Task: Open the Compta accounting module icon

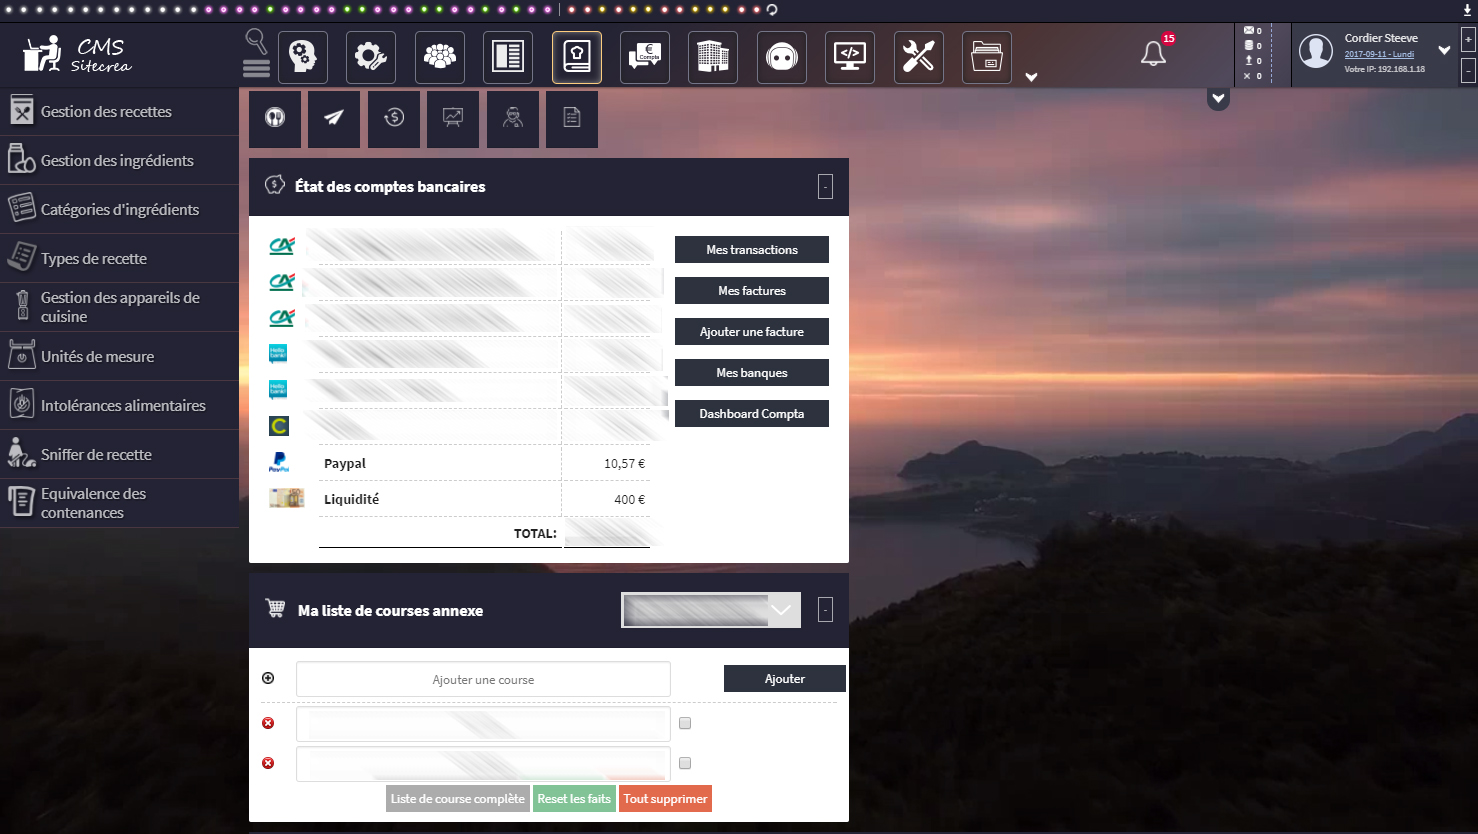Action: point(645,57)
